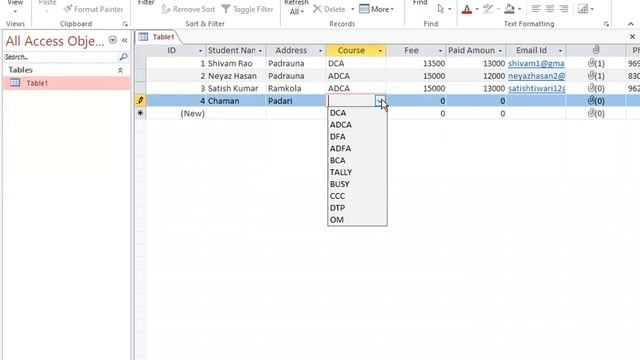Choose ADFA from course list

(x=357, y=148)
